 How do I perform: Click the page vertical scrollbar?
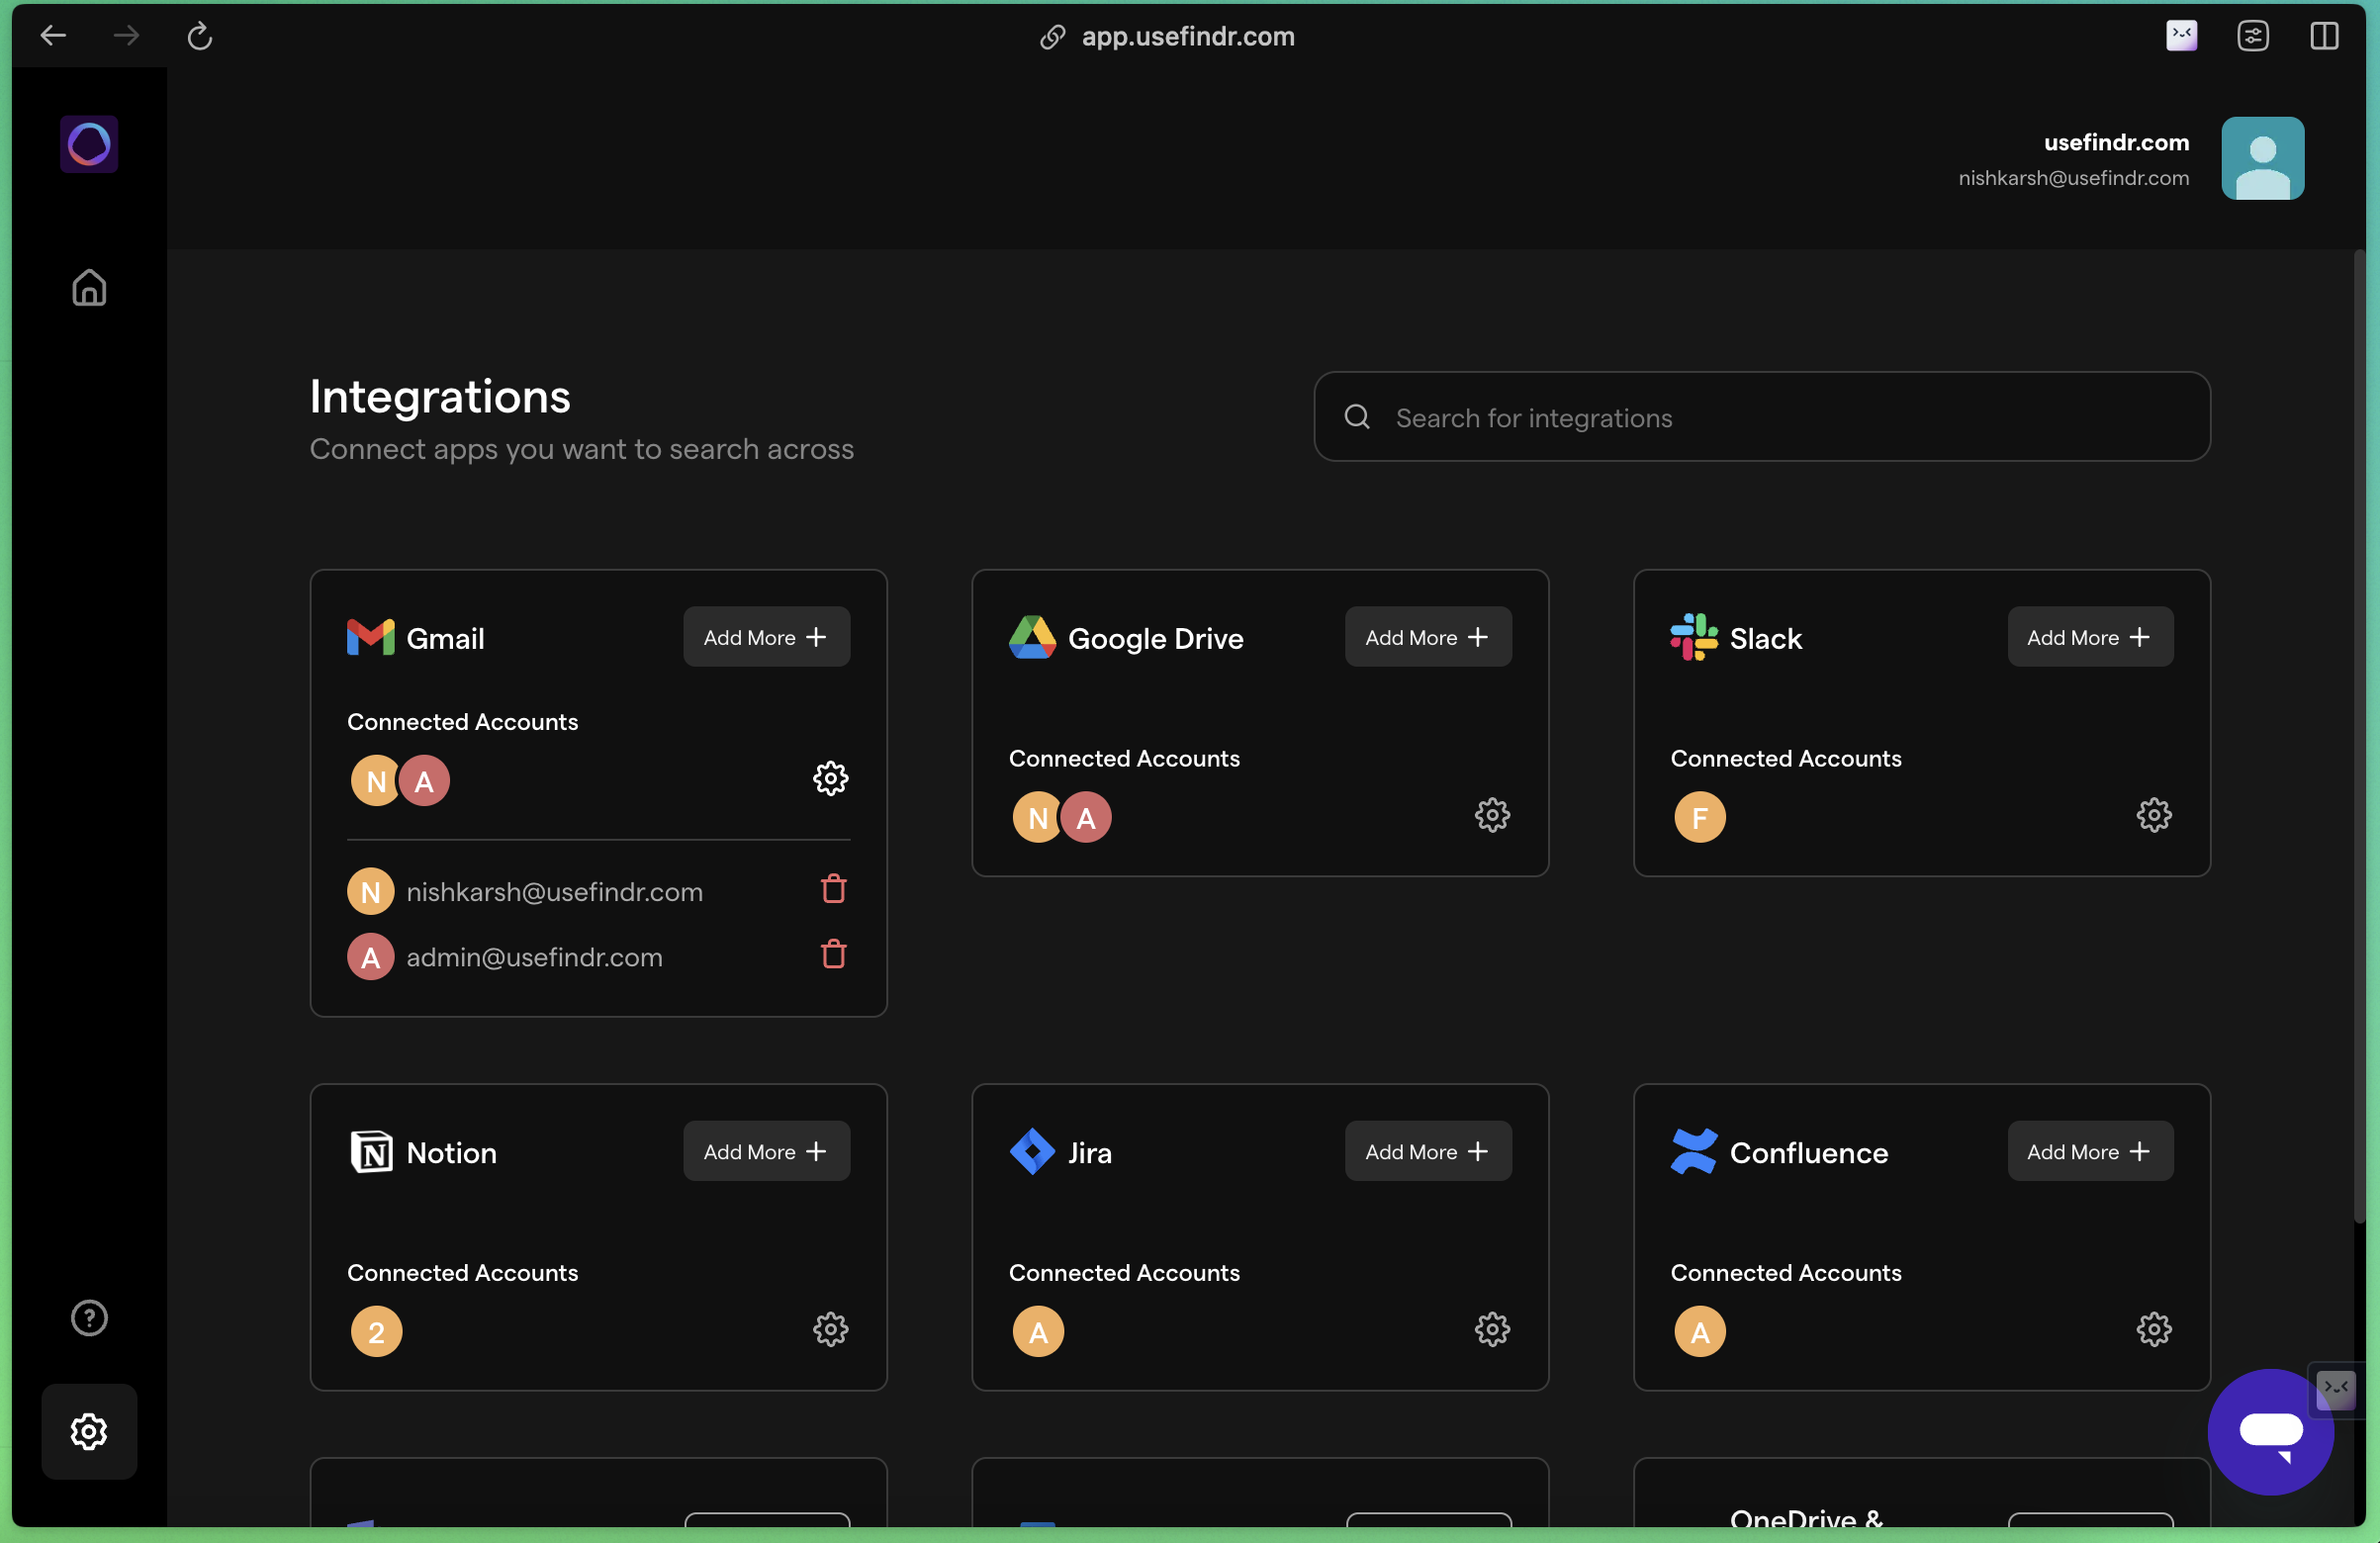[x=2358, y=740]
